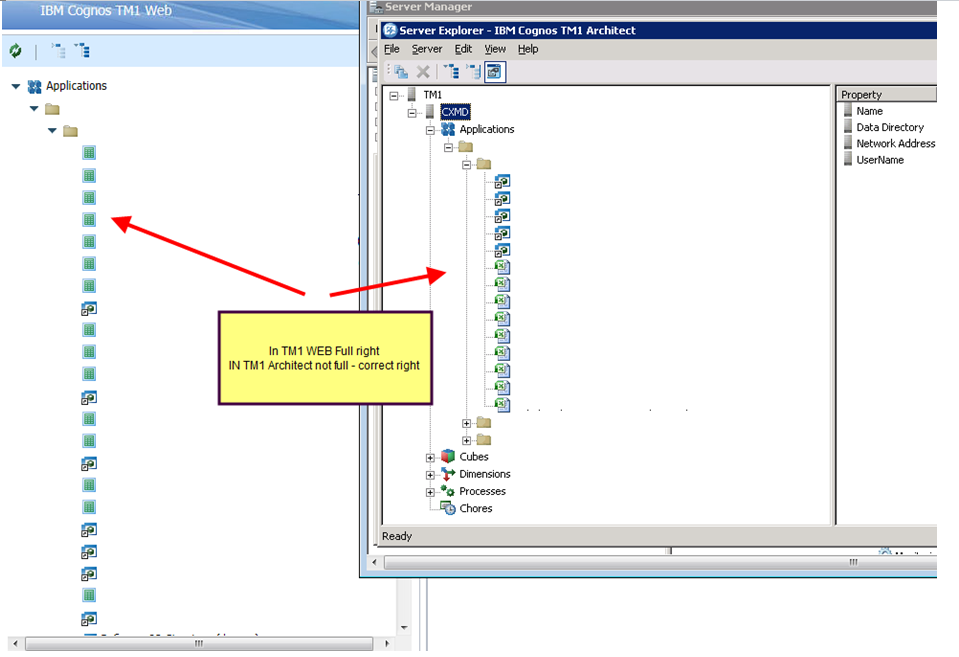This screenshot has width=959, height=657.
Task: Click the Chores clock icon in the tree
Action: click(447, 508)
